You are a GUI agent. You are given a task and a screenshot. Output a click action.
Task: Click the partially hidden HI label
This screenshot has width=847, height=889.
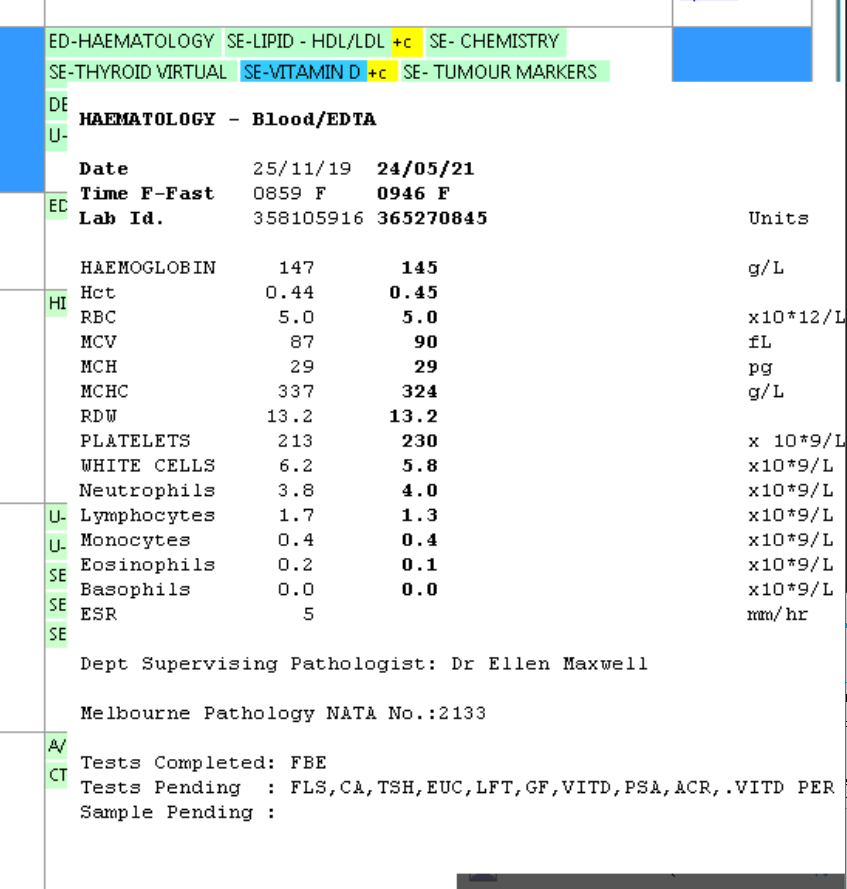coord(57,303)
